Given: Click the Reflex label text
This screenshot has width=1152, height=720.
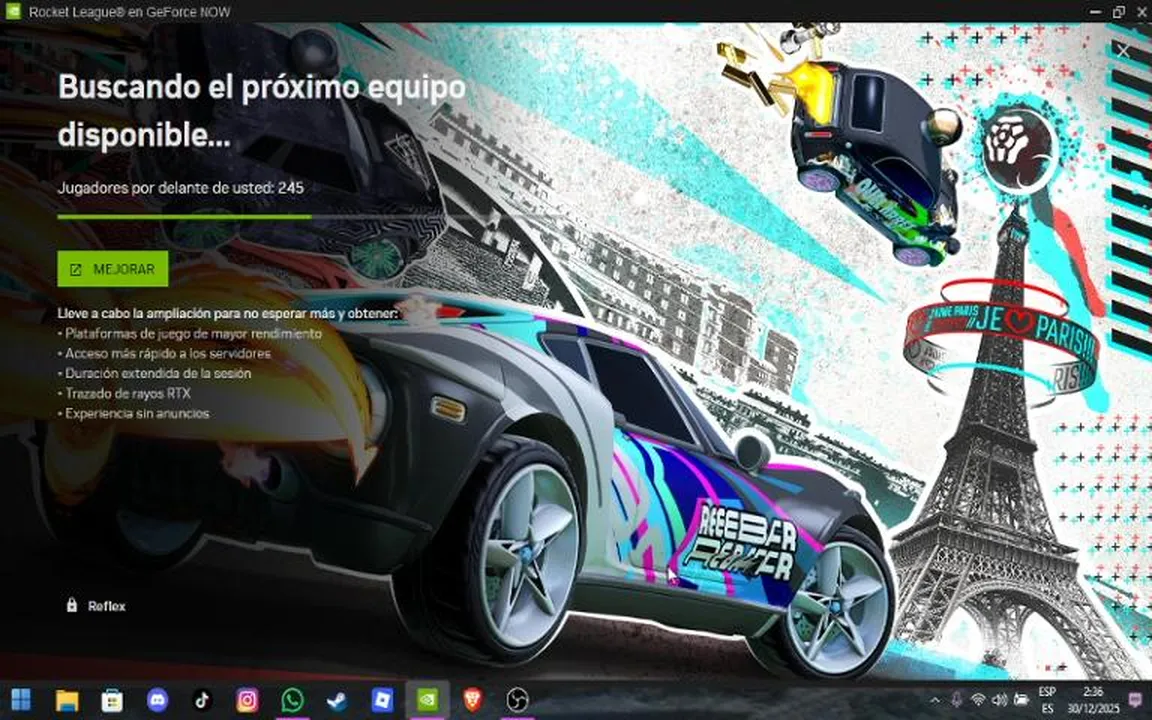Looking at the screenshot, I should [107, 606].
